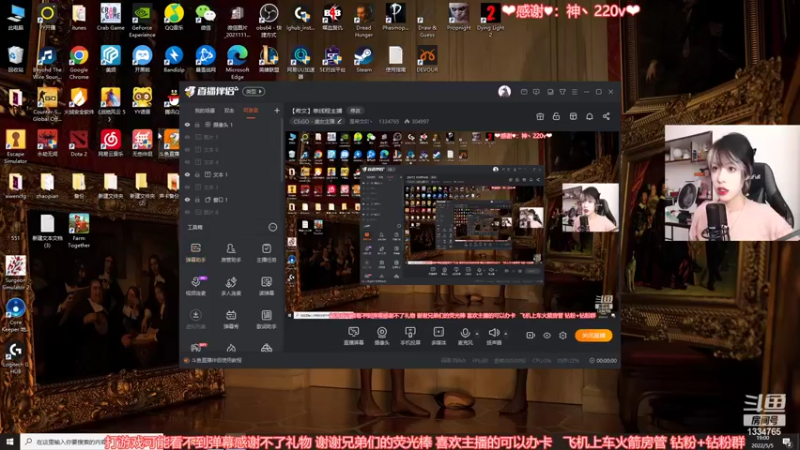Image resolution: width=800 pixels, height=450 pixels.
Task: Open the 视频连麦 tool
Action: (x=195, y=286)
